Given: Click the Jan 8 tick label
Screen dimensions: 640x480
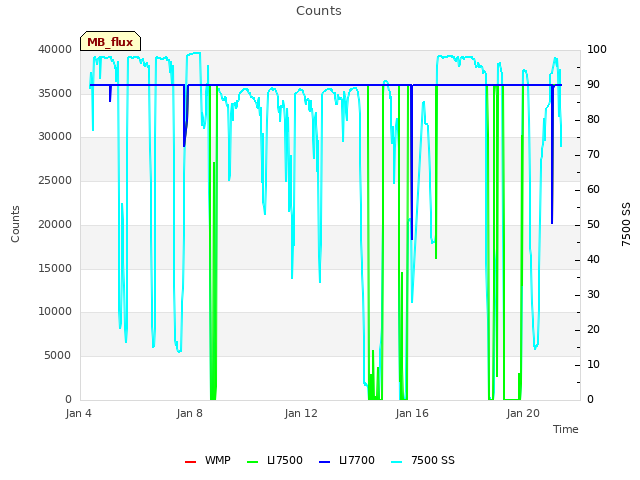Looking at the screenshot, I should pyautogui.click(x=189, y=413).
